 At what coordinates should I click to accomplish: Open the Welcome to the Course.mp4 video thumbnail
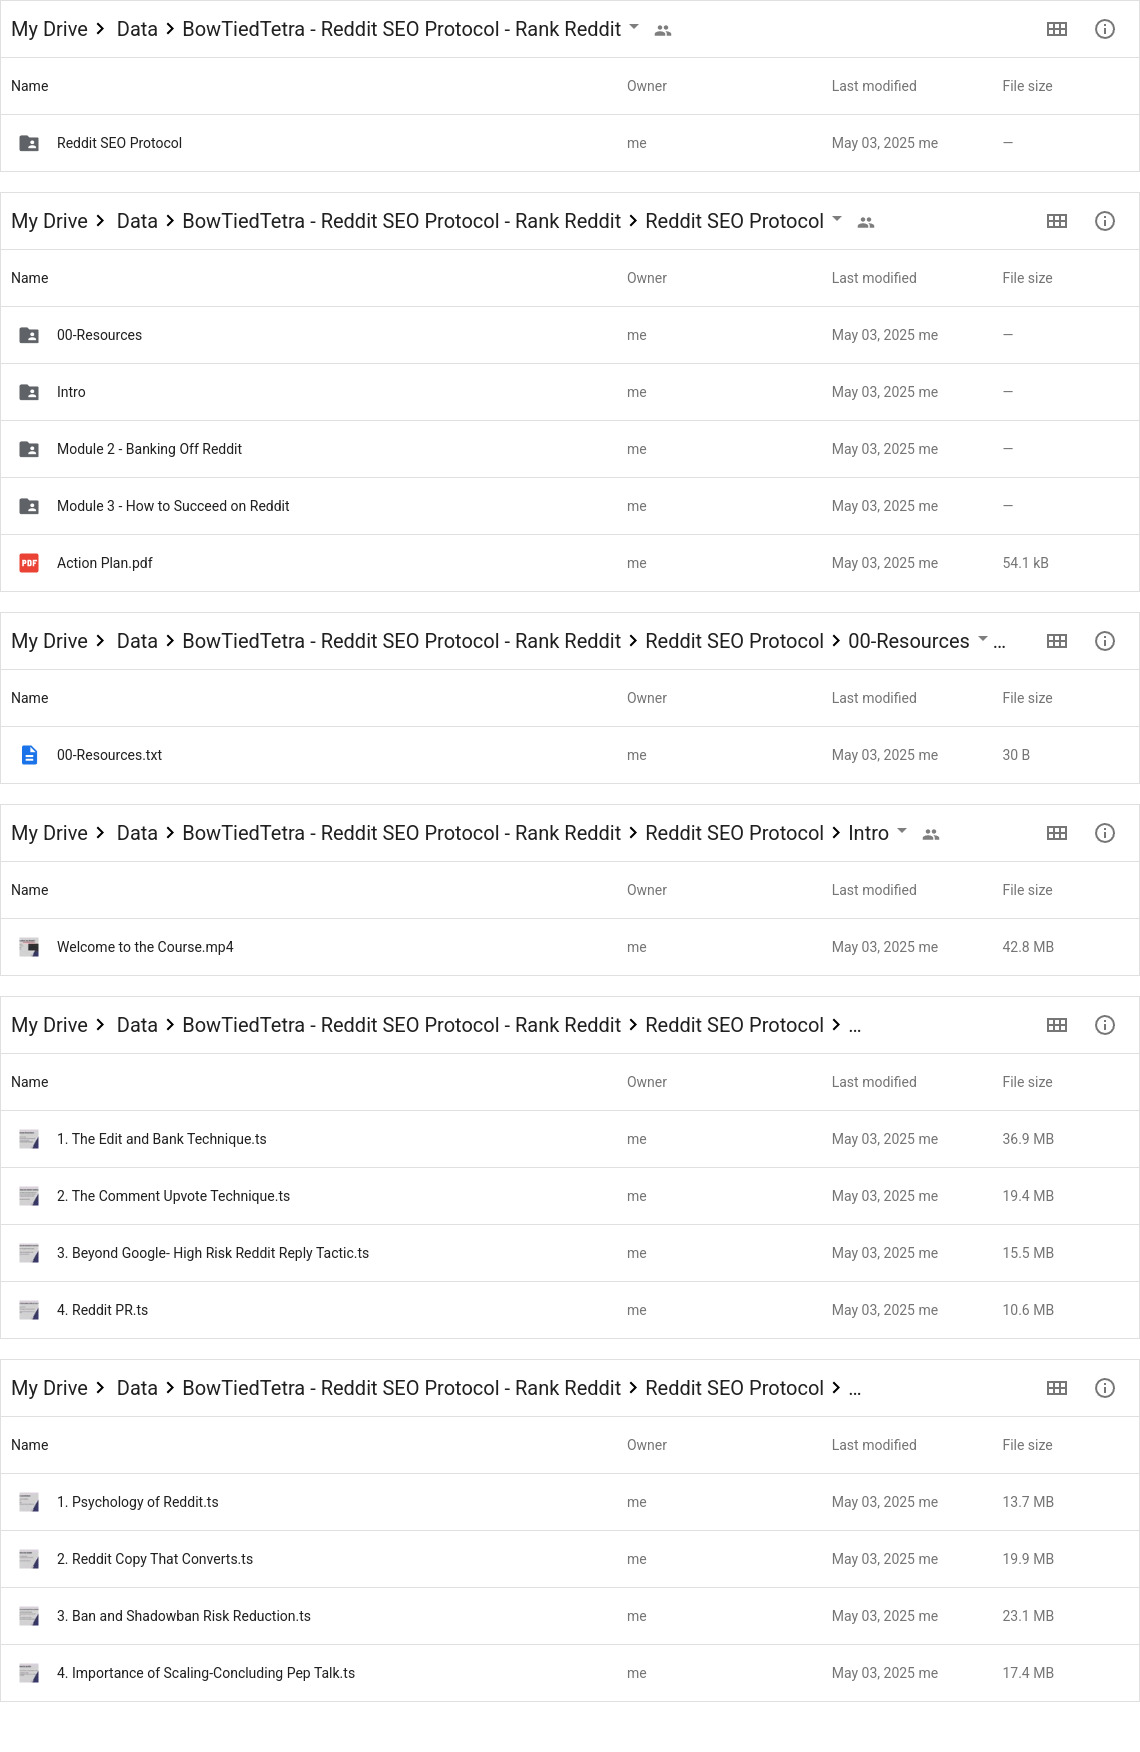29,947
